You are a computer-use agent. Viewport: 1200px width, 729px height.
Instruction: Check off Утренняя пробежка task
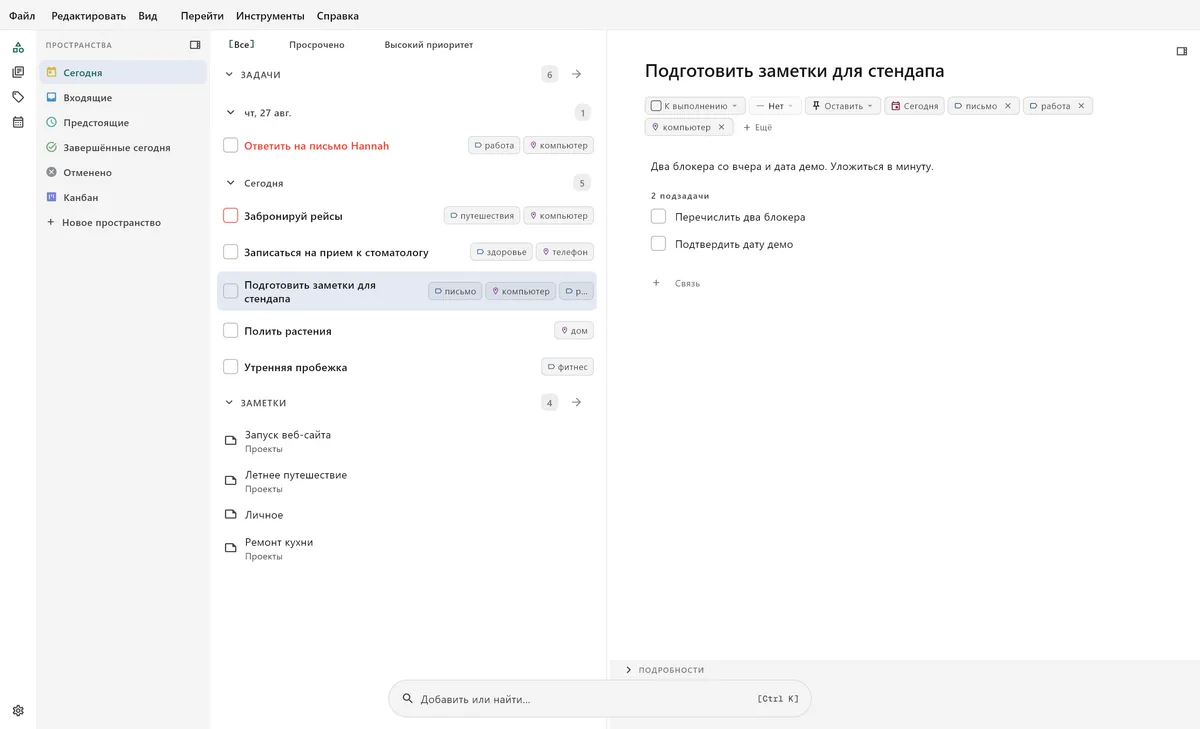tap(230, 367)
